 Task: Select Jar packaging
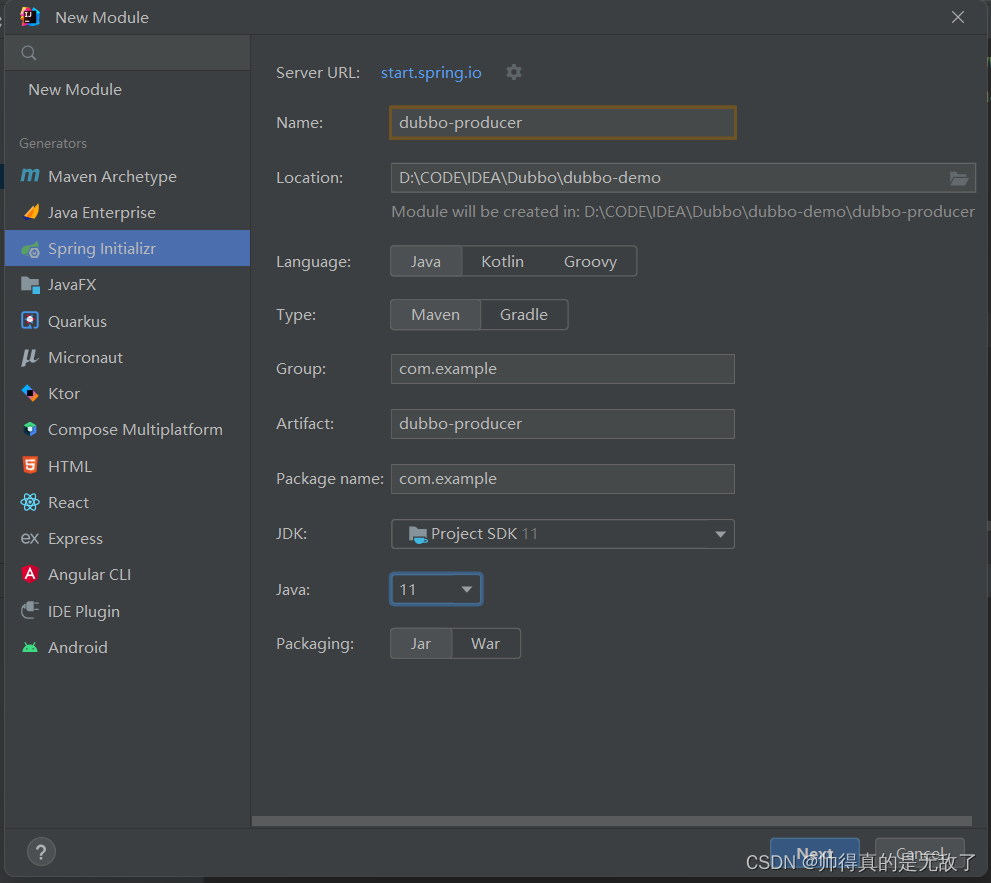421,643
